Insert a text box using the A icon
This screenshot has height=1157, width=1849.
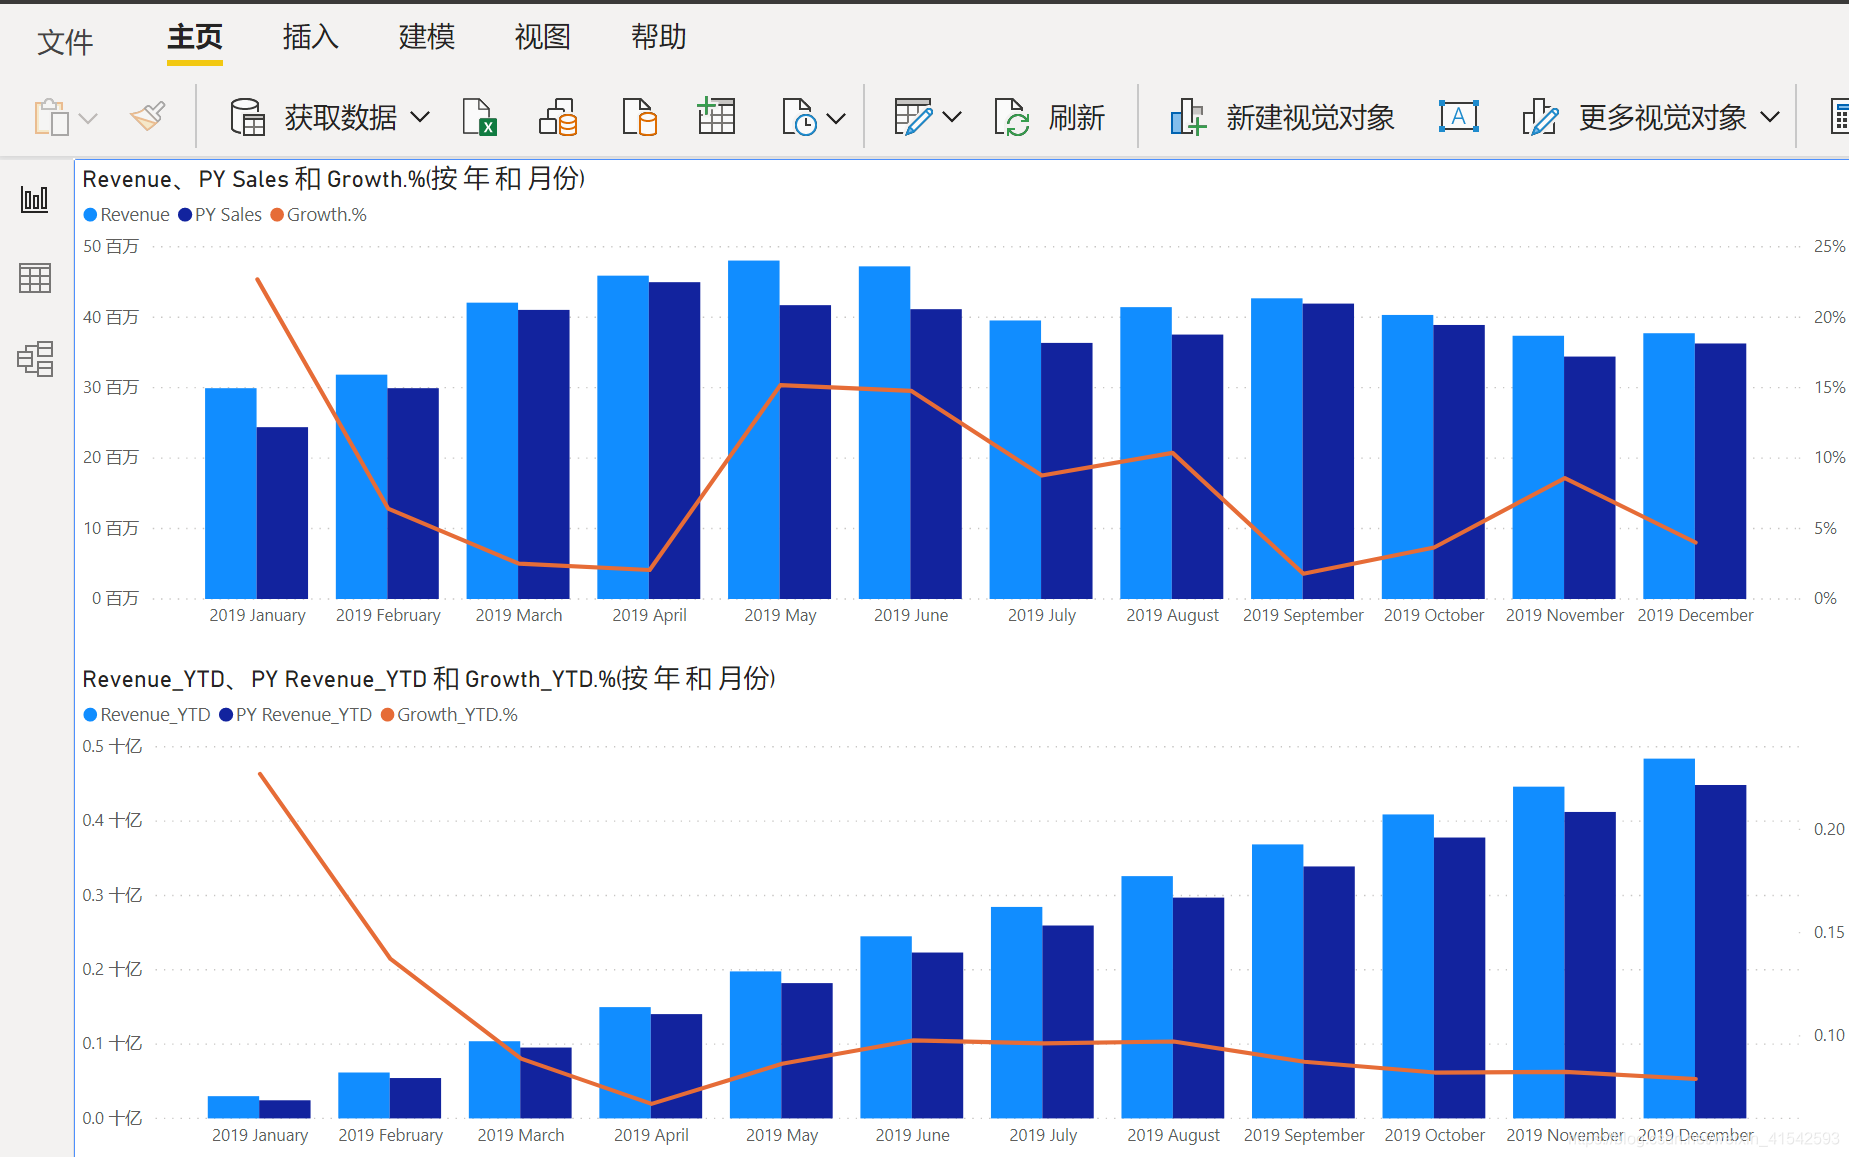[1459, 116]
